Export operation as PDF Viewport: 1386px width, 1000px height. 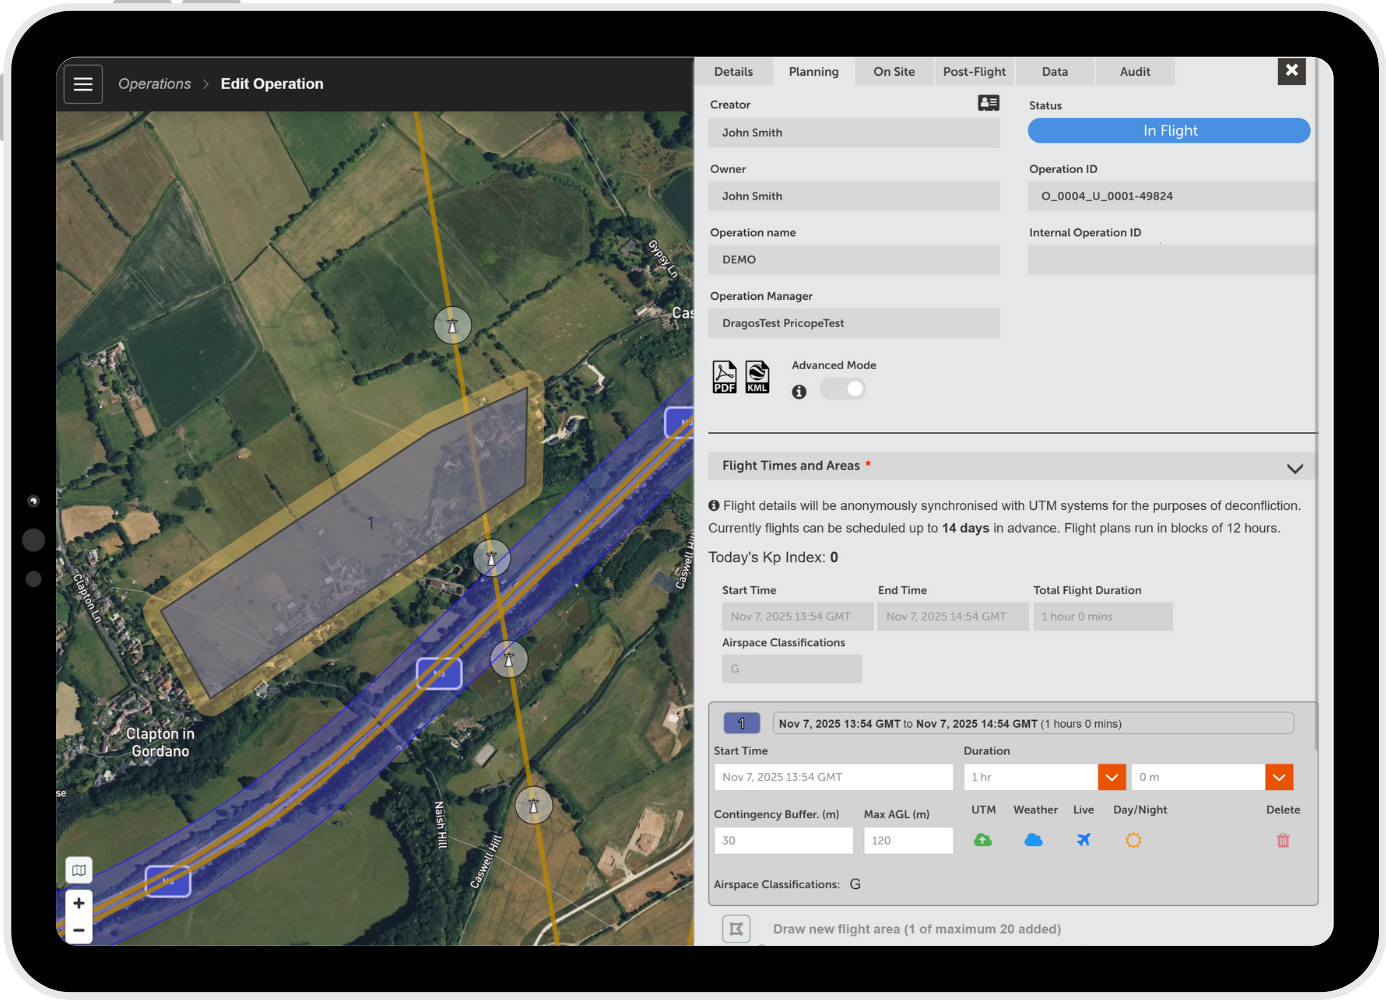click(724, 377)
